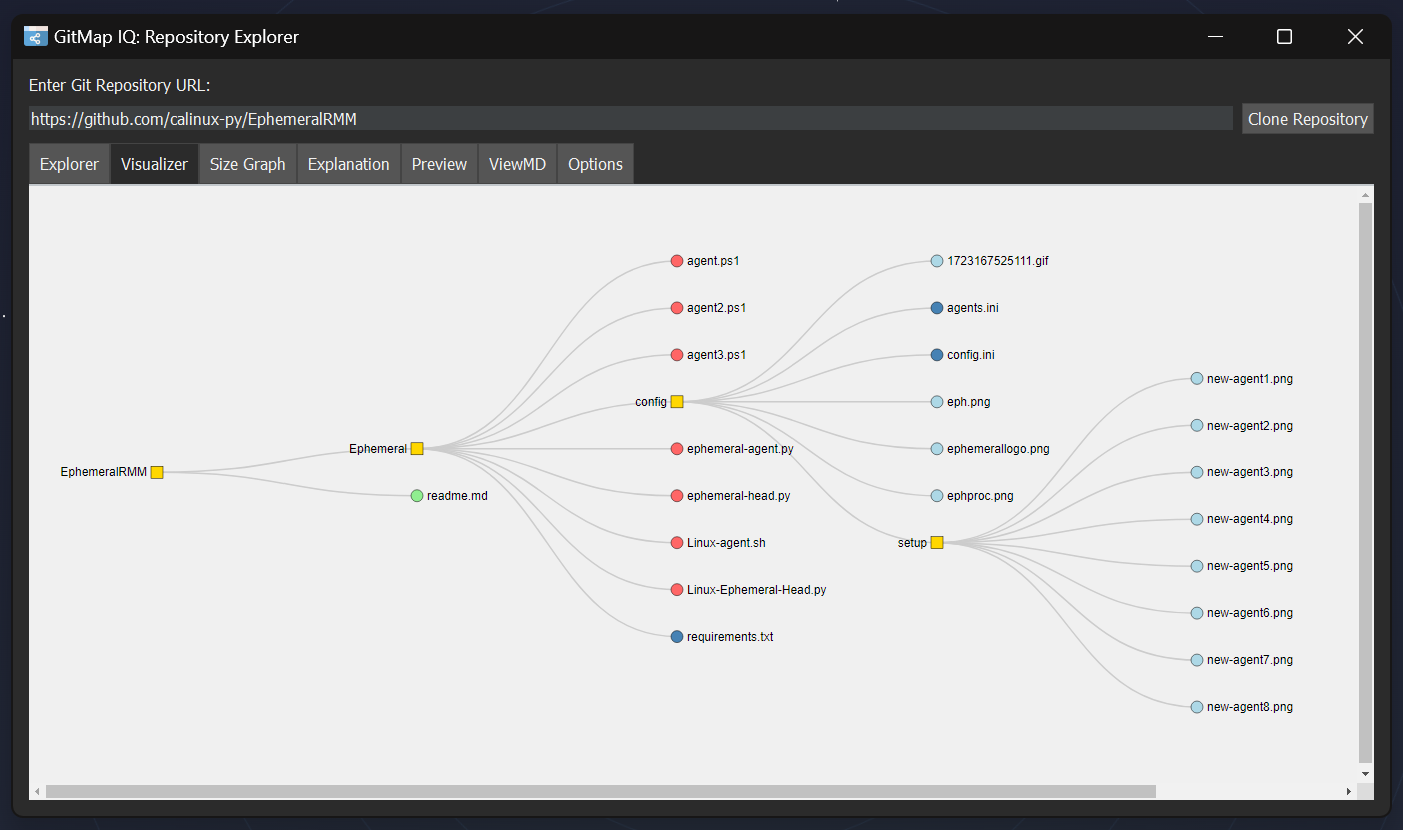Image resolution: width=1403 pixels, height=830 pixels.
Task: Select the eph.png node circle
Action: click(937, 402)
